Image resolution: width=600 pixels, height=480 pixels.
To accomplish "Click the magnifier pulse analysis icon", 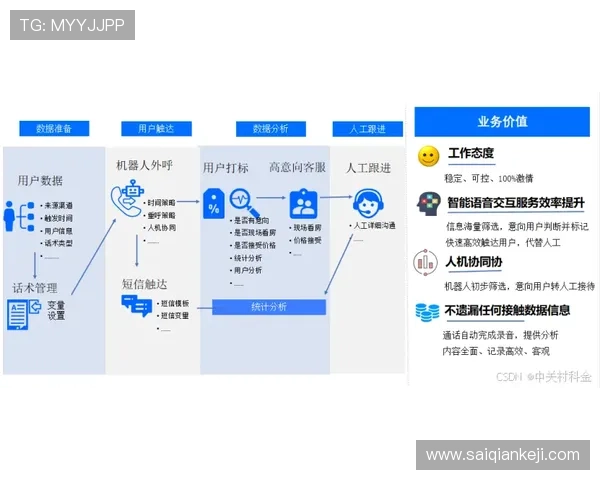I will (x=244, y=203).
